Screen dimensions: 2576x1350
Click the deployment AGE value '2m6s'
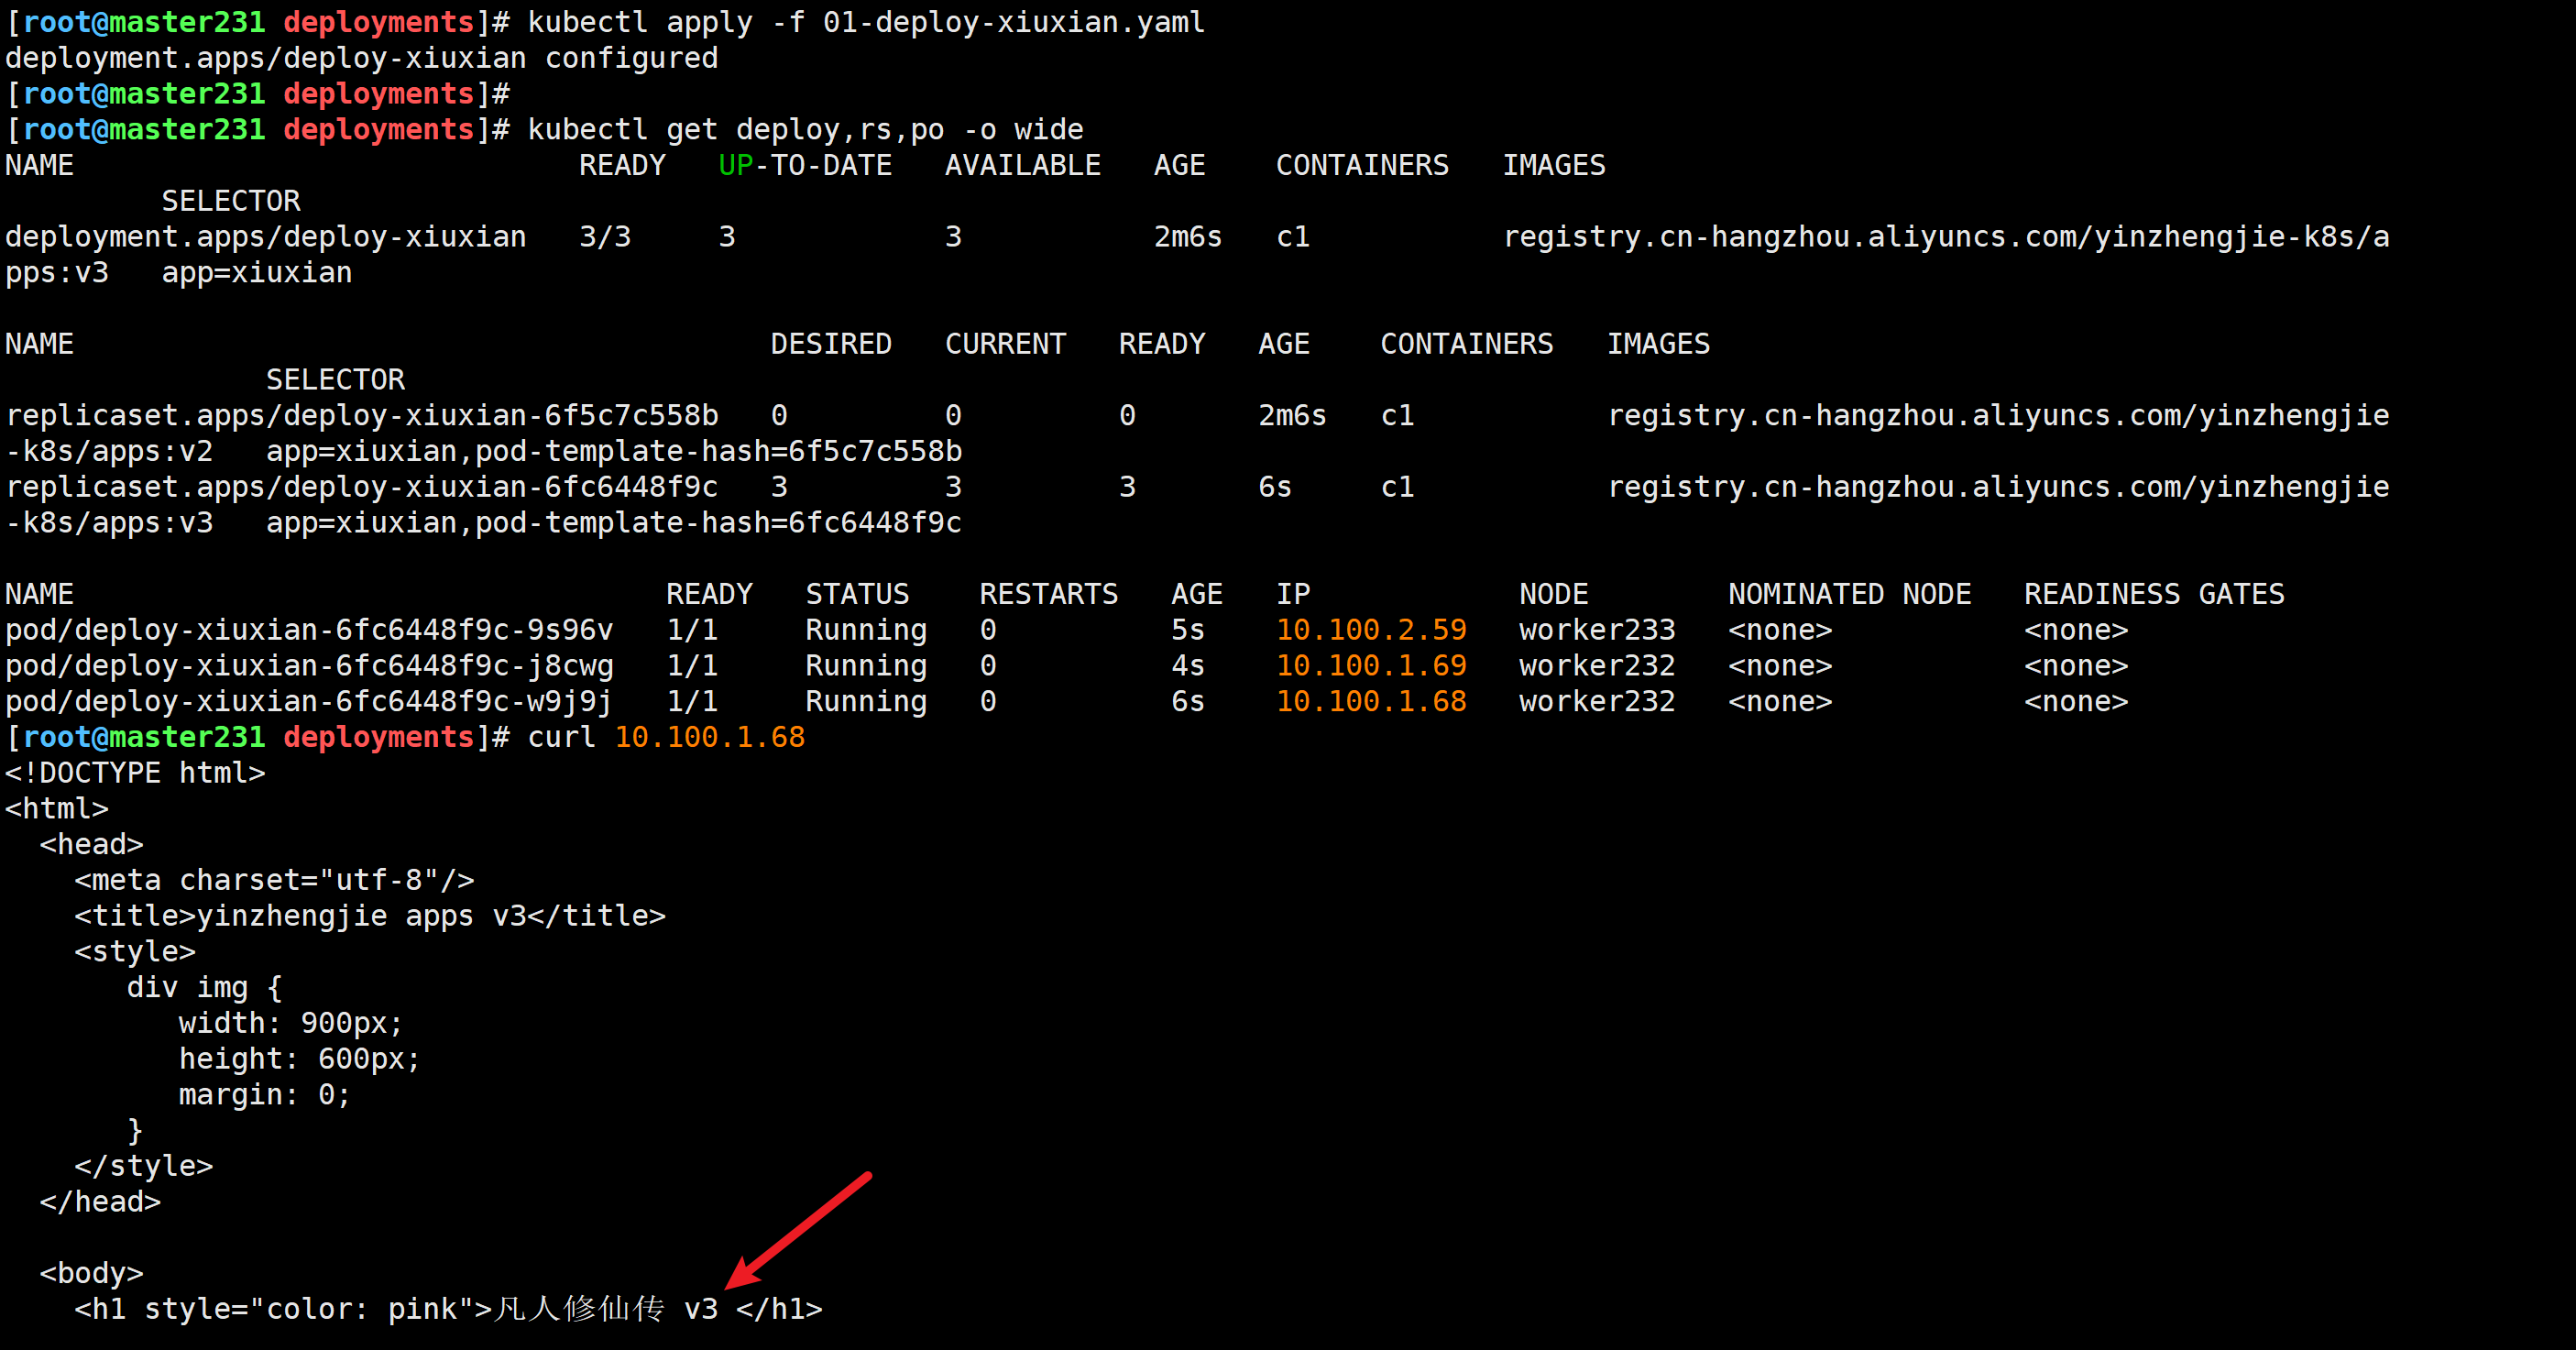[1187, 237]
